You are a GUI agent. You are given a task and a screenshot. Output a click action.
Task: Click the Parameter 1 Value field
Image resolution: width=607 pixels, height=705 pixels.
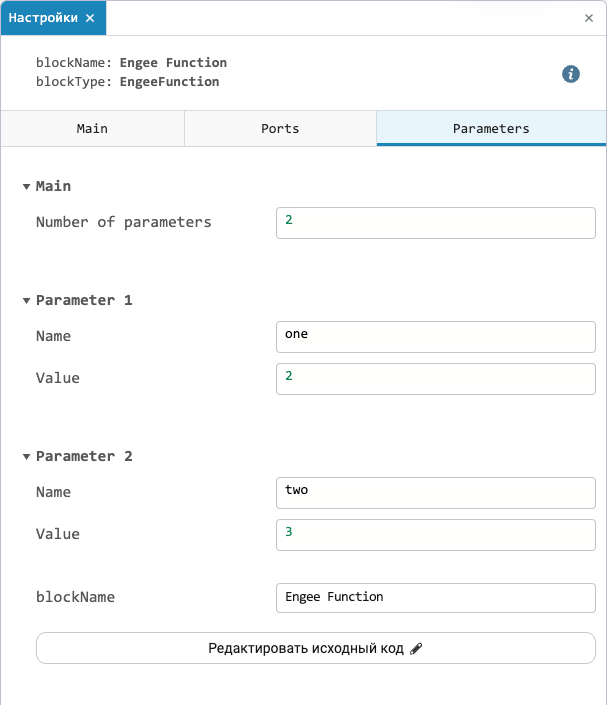(436, 379)
